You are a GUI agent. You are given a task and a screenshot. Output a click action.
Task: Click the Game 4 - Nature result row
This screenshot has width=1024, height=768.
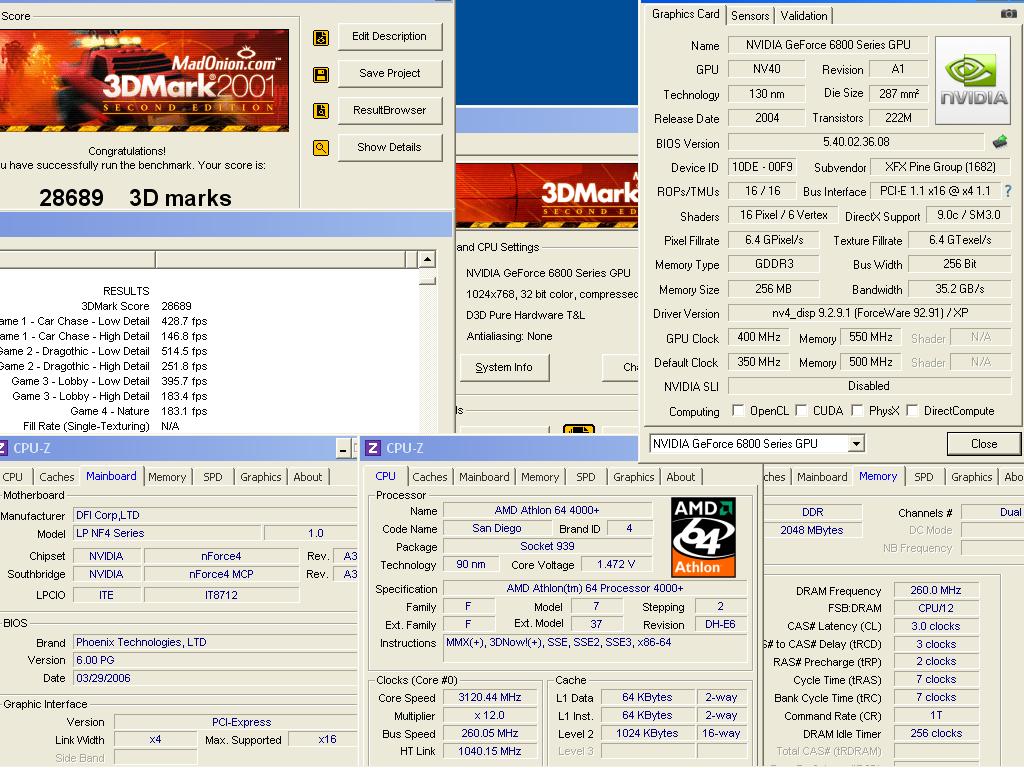point(138,411)
